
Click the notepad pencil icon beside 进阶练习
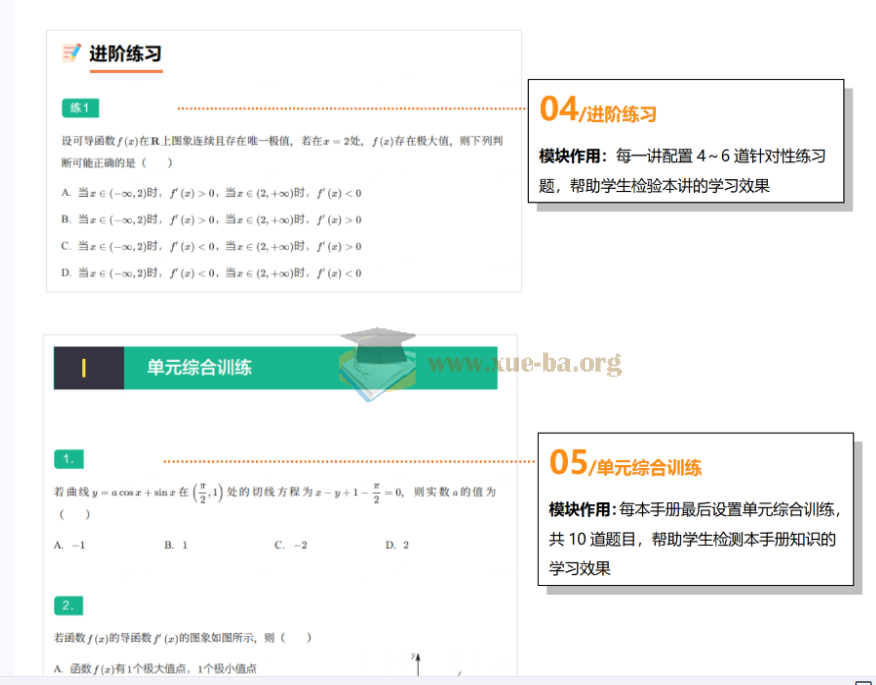(x=71, y=53)
